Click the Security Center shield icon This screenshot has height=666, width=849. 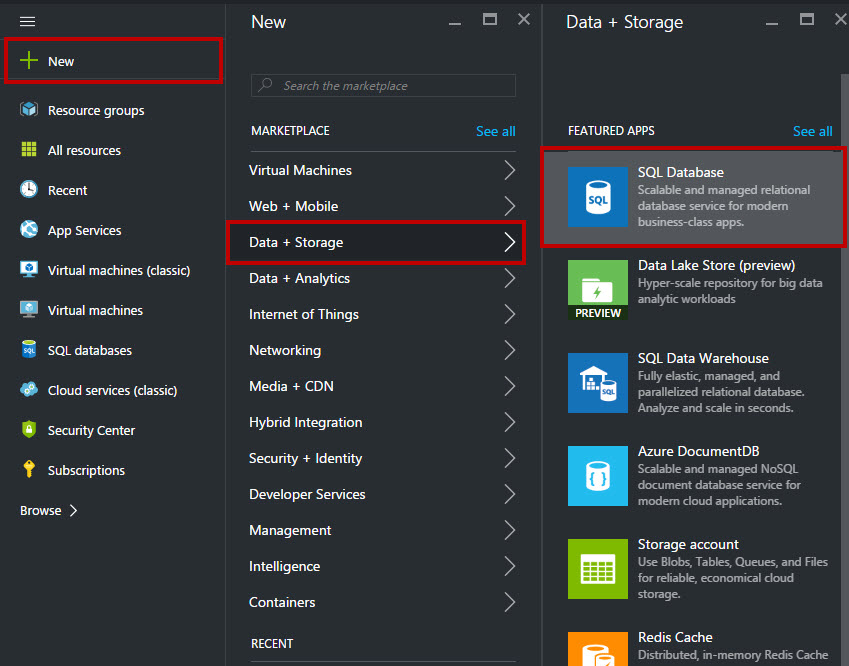tap(29, 430)
